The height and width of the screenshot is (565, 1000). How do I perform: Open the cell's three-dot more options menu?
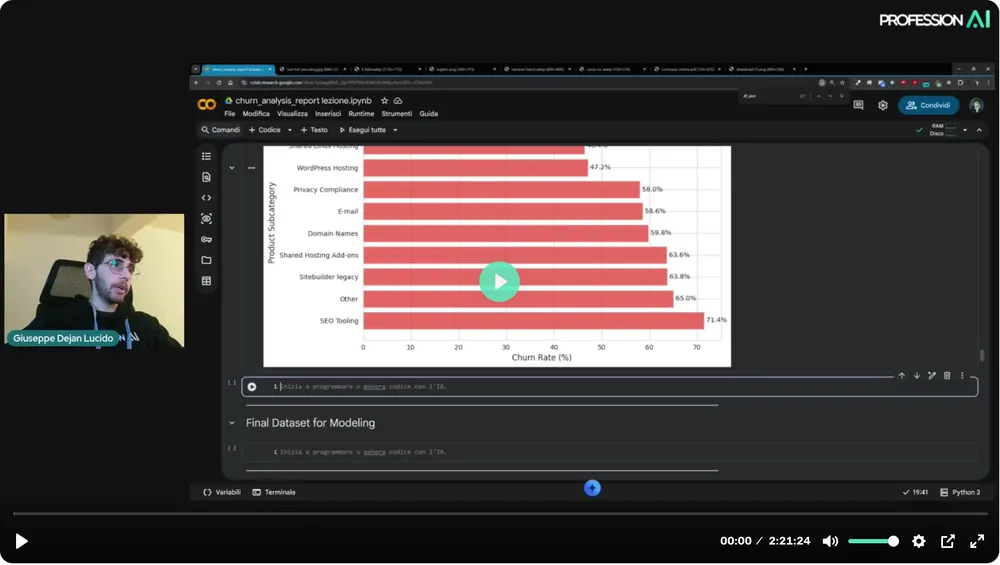coord(962,376)
